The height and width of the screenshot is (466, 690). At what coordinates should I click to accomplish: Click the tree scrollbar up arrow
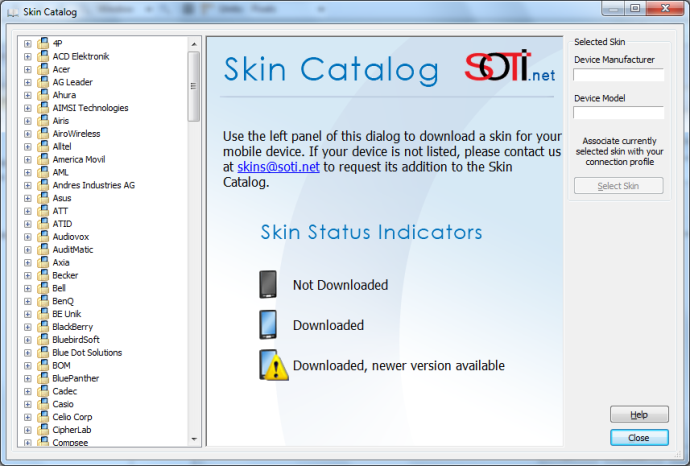194,44
